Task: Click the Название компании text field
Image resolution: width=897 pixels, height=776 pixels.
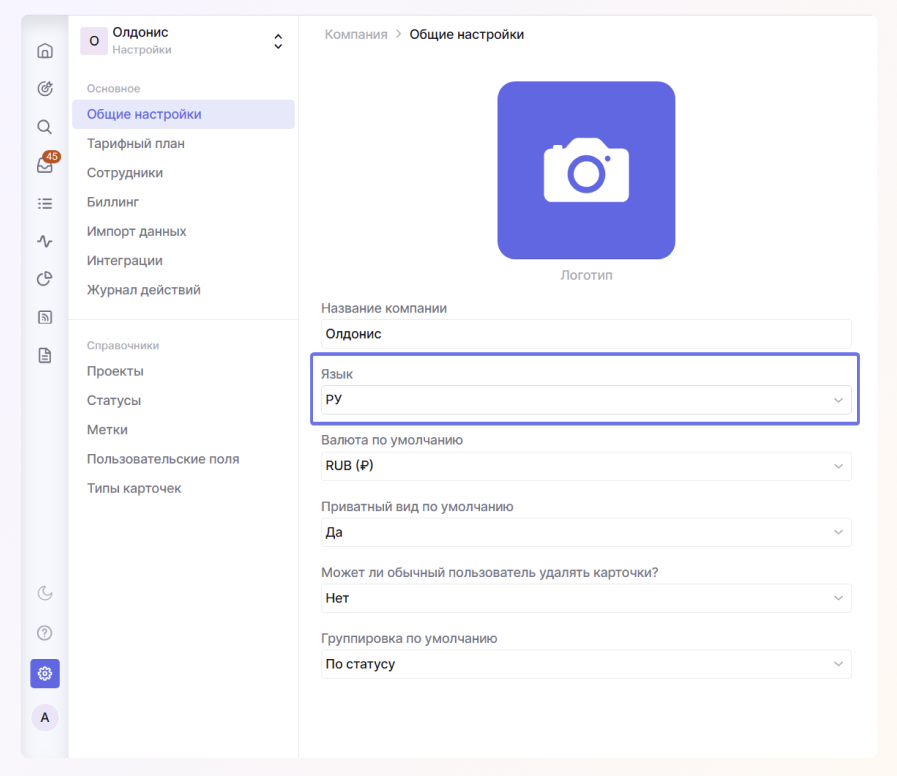Action: tap(585, 334)
